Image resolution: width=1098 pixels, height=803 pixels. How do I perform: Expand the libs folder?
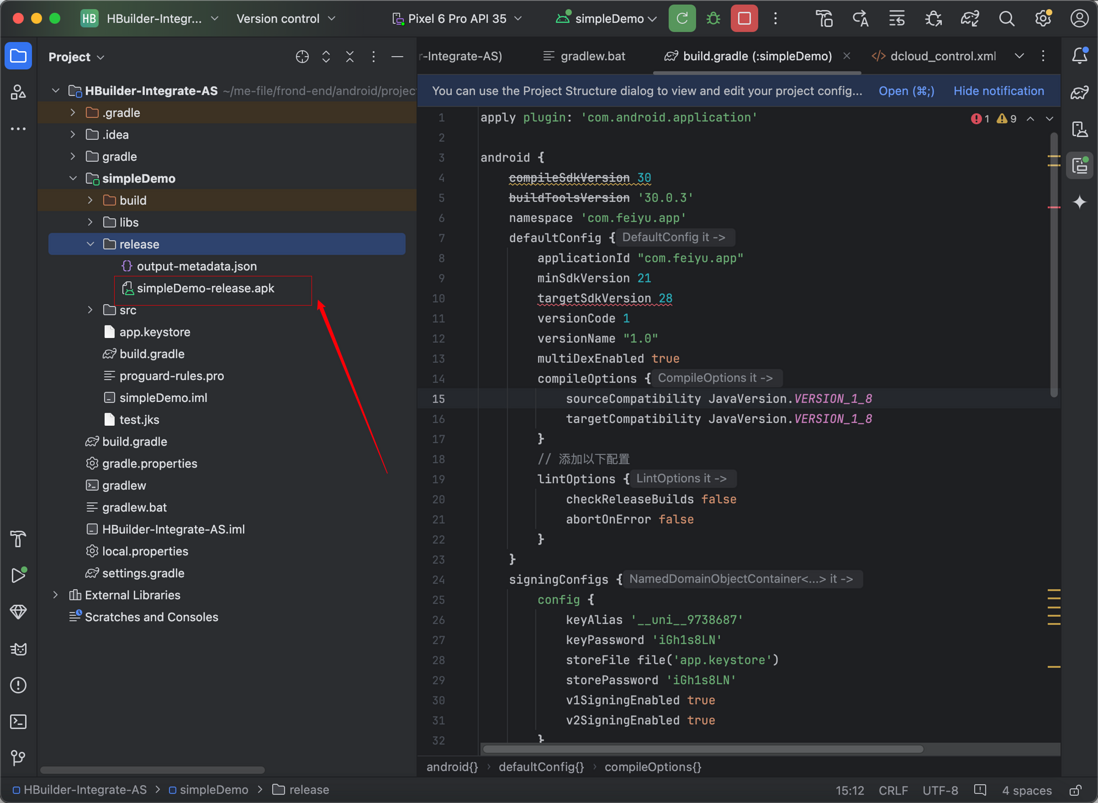(90, 222)
